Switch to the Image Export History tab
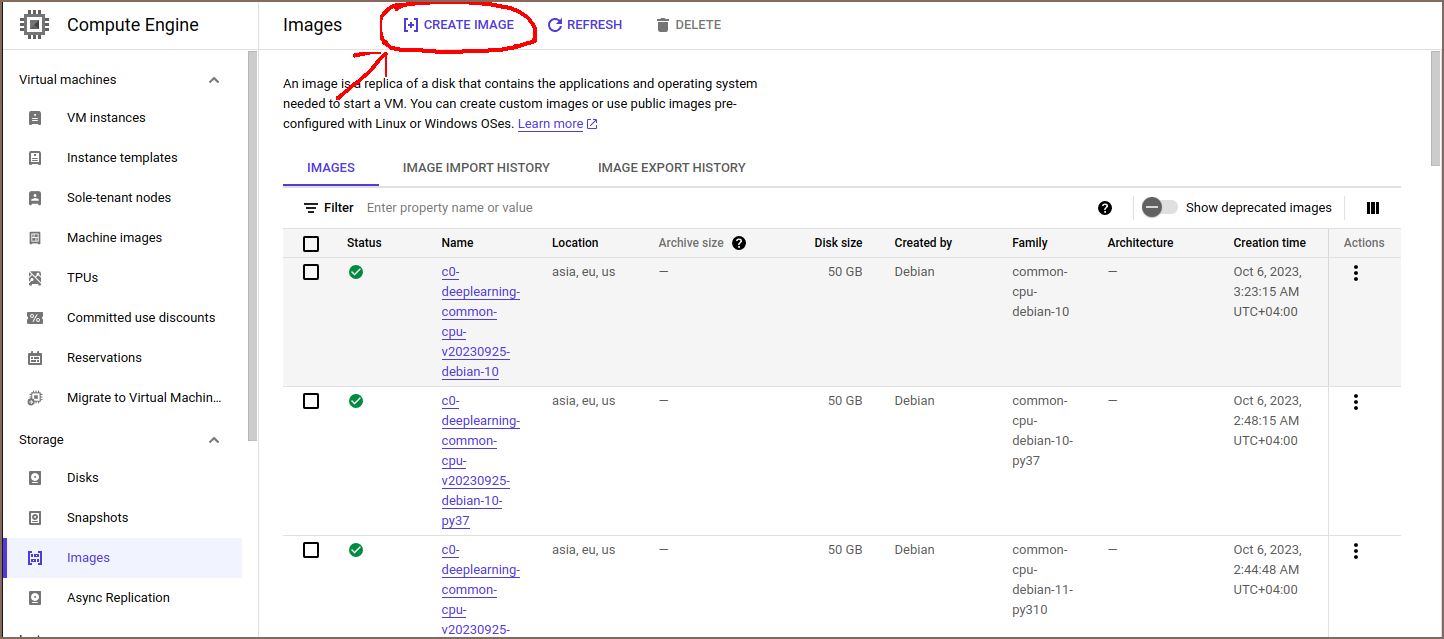 672,168
